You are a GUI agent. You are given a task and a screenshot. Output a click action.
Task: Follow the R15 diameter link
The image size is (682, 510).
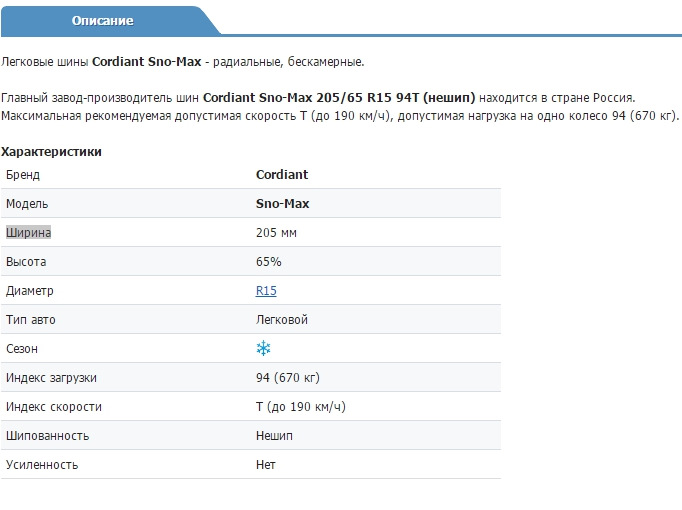pos(266,290)
